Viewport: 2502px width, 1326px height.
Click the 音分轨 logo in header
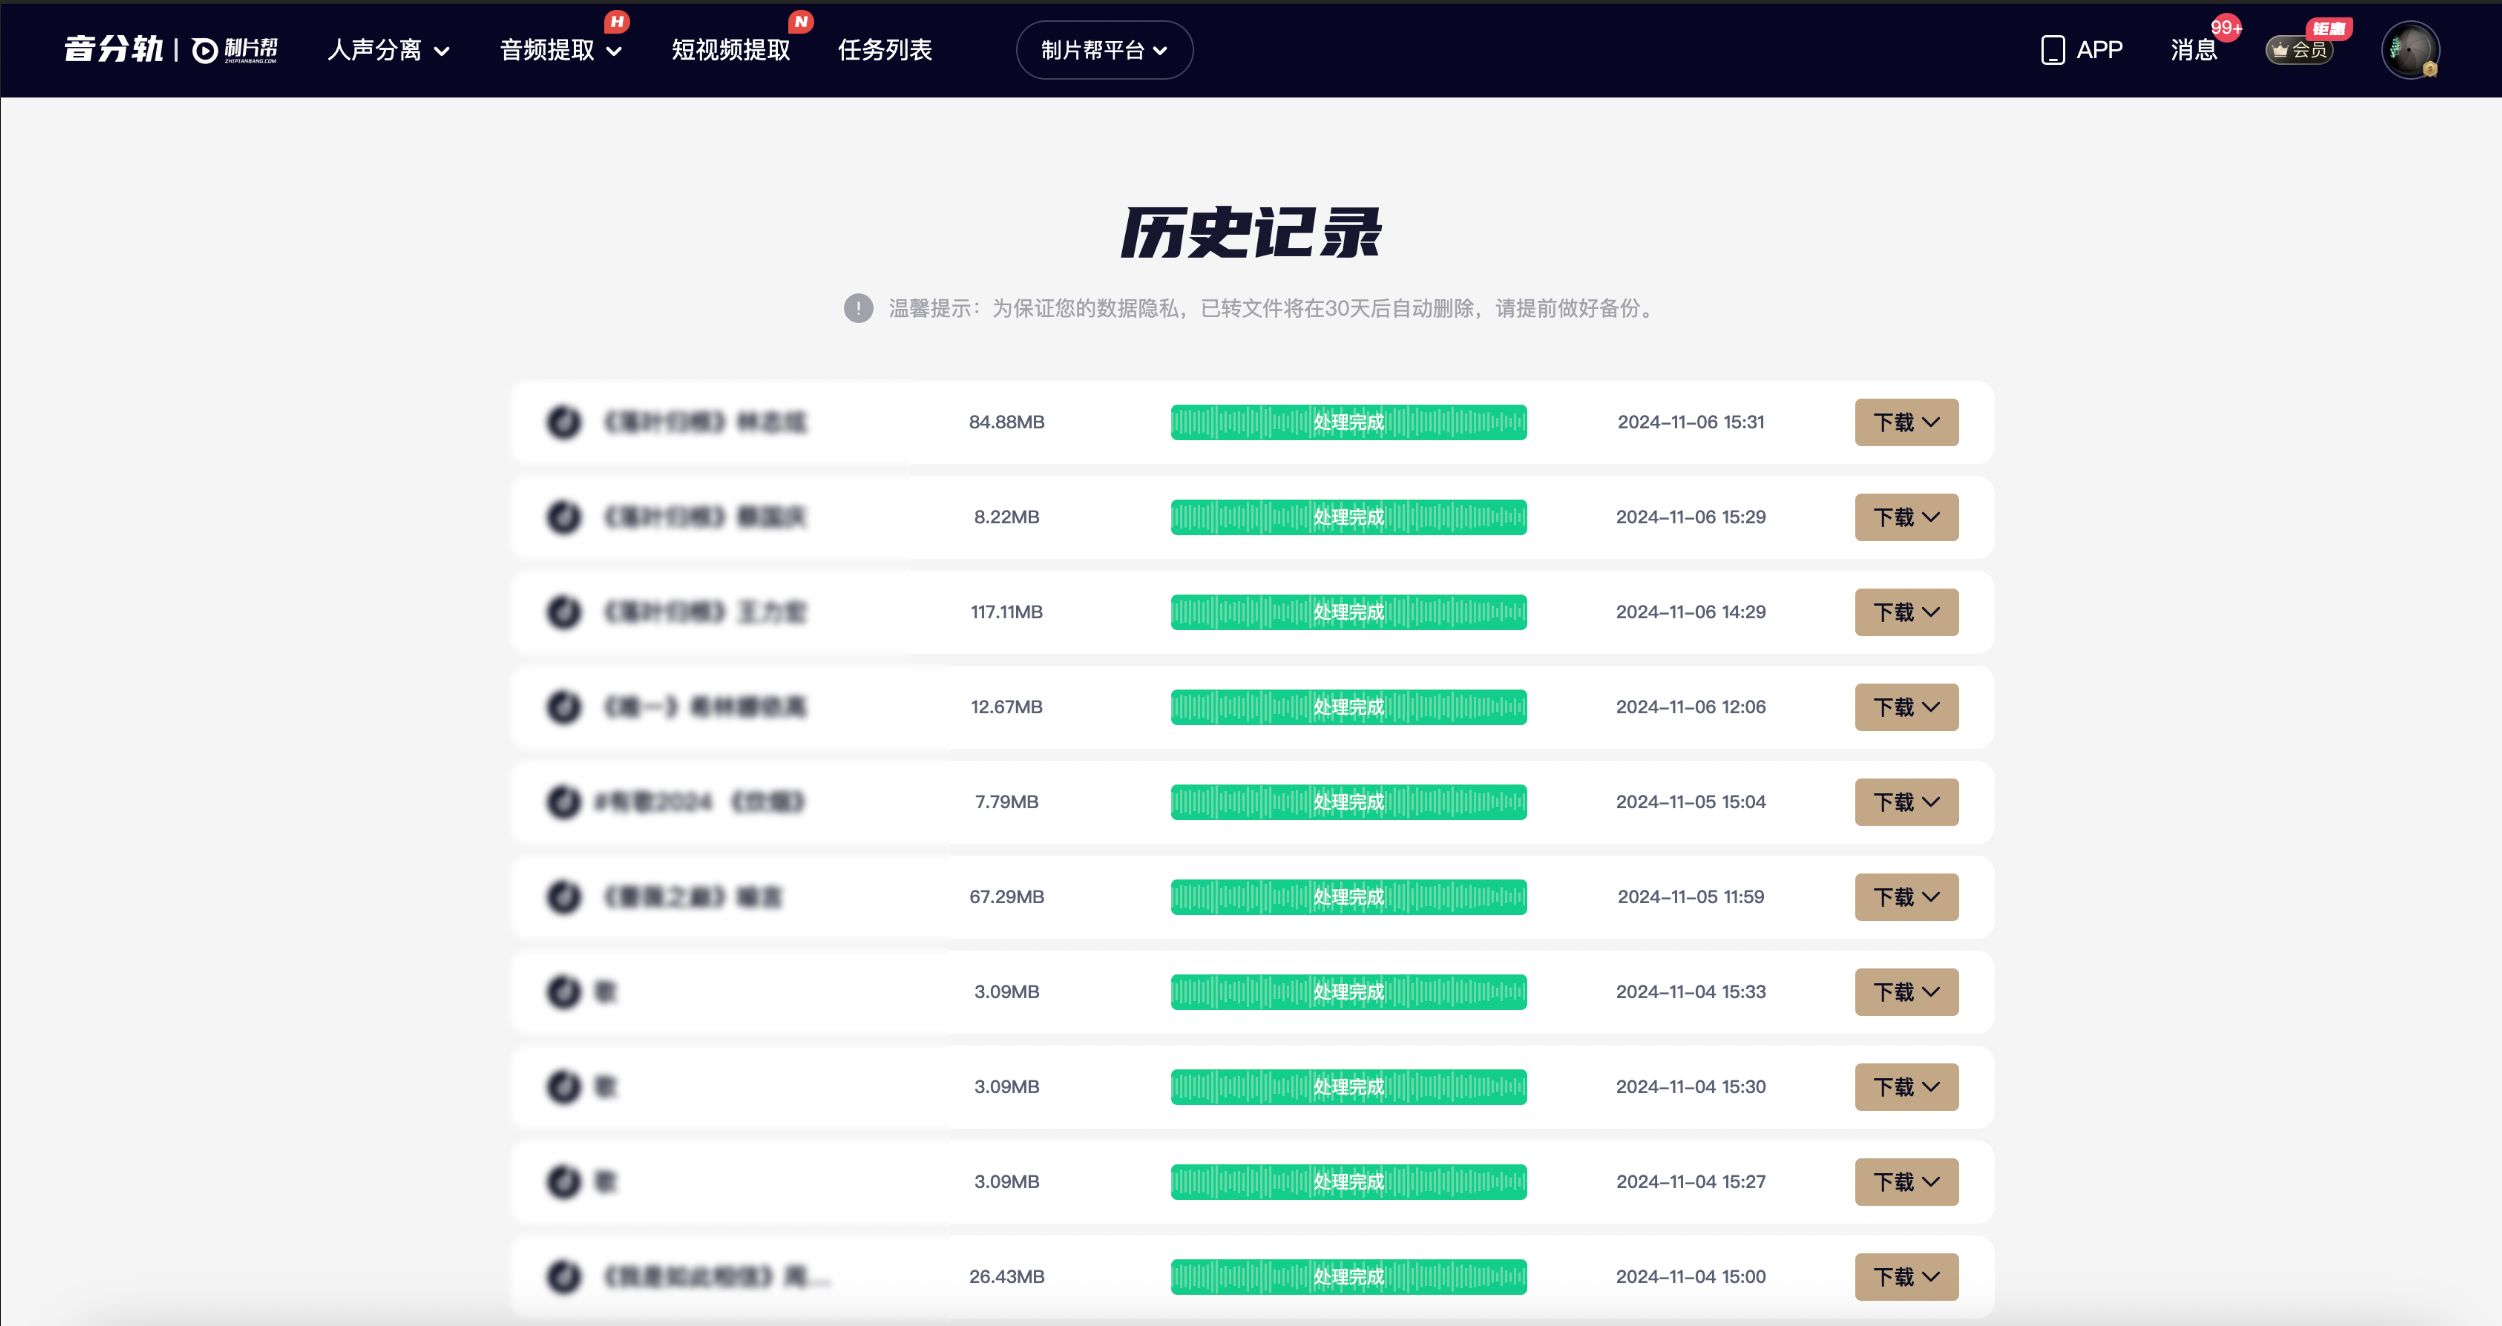(113, 49)
